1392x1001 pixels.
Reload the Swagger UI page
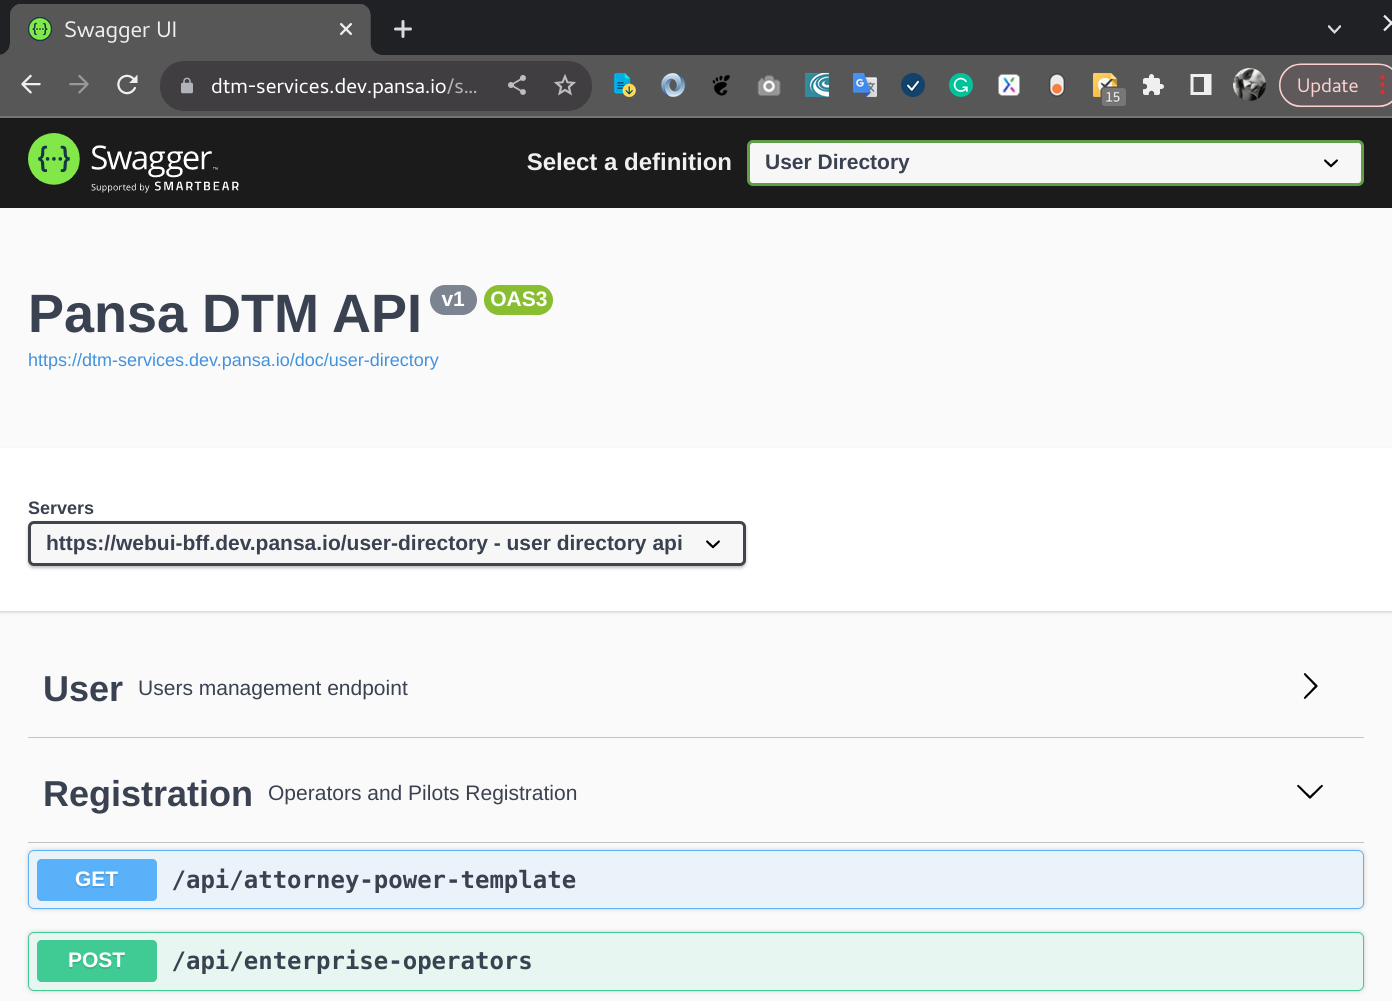[127, 85]
